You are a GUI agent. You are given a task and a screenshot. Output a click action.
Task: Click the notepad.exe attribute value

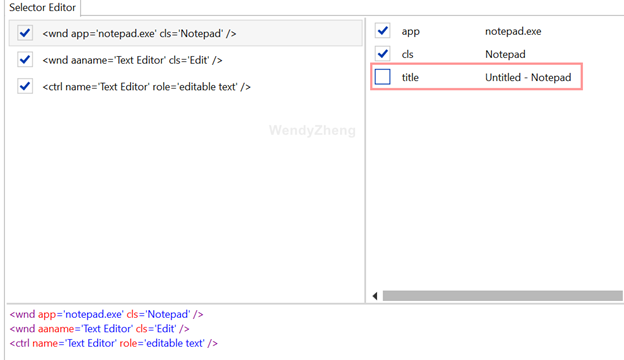tap(513, 31)
